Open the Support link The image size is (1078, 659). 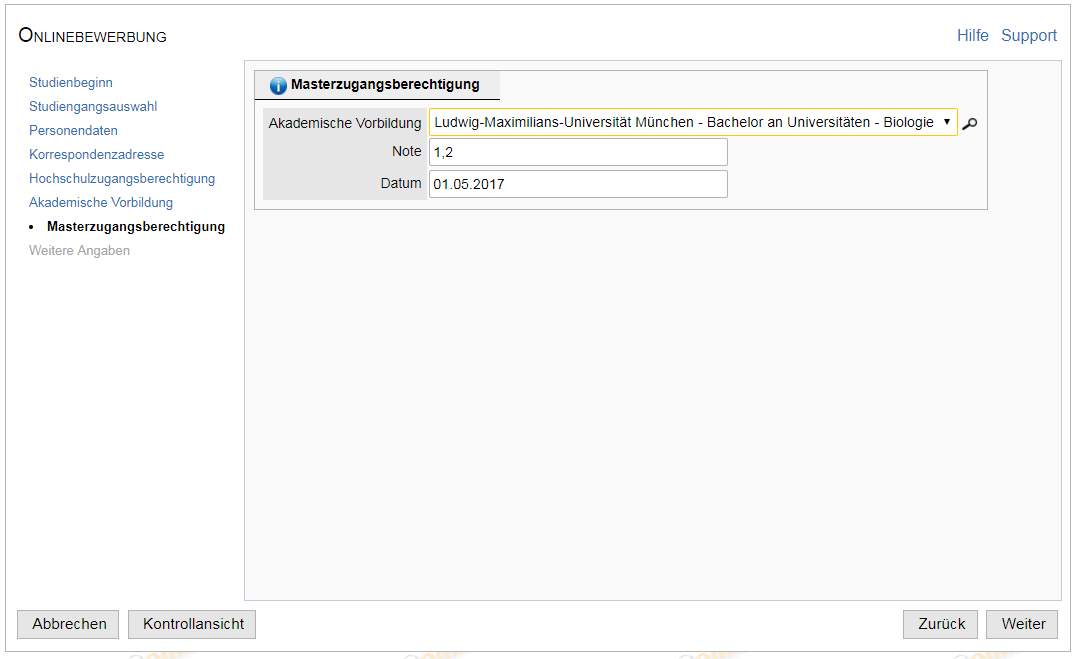1028,35
